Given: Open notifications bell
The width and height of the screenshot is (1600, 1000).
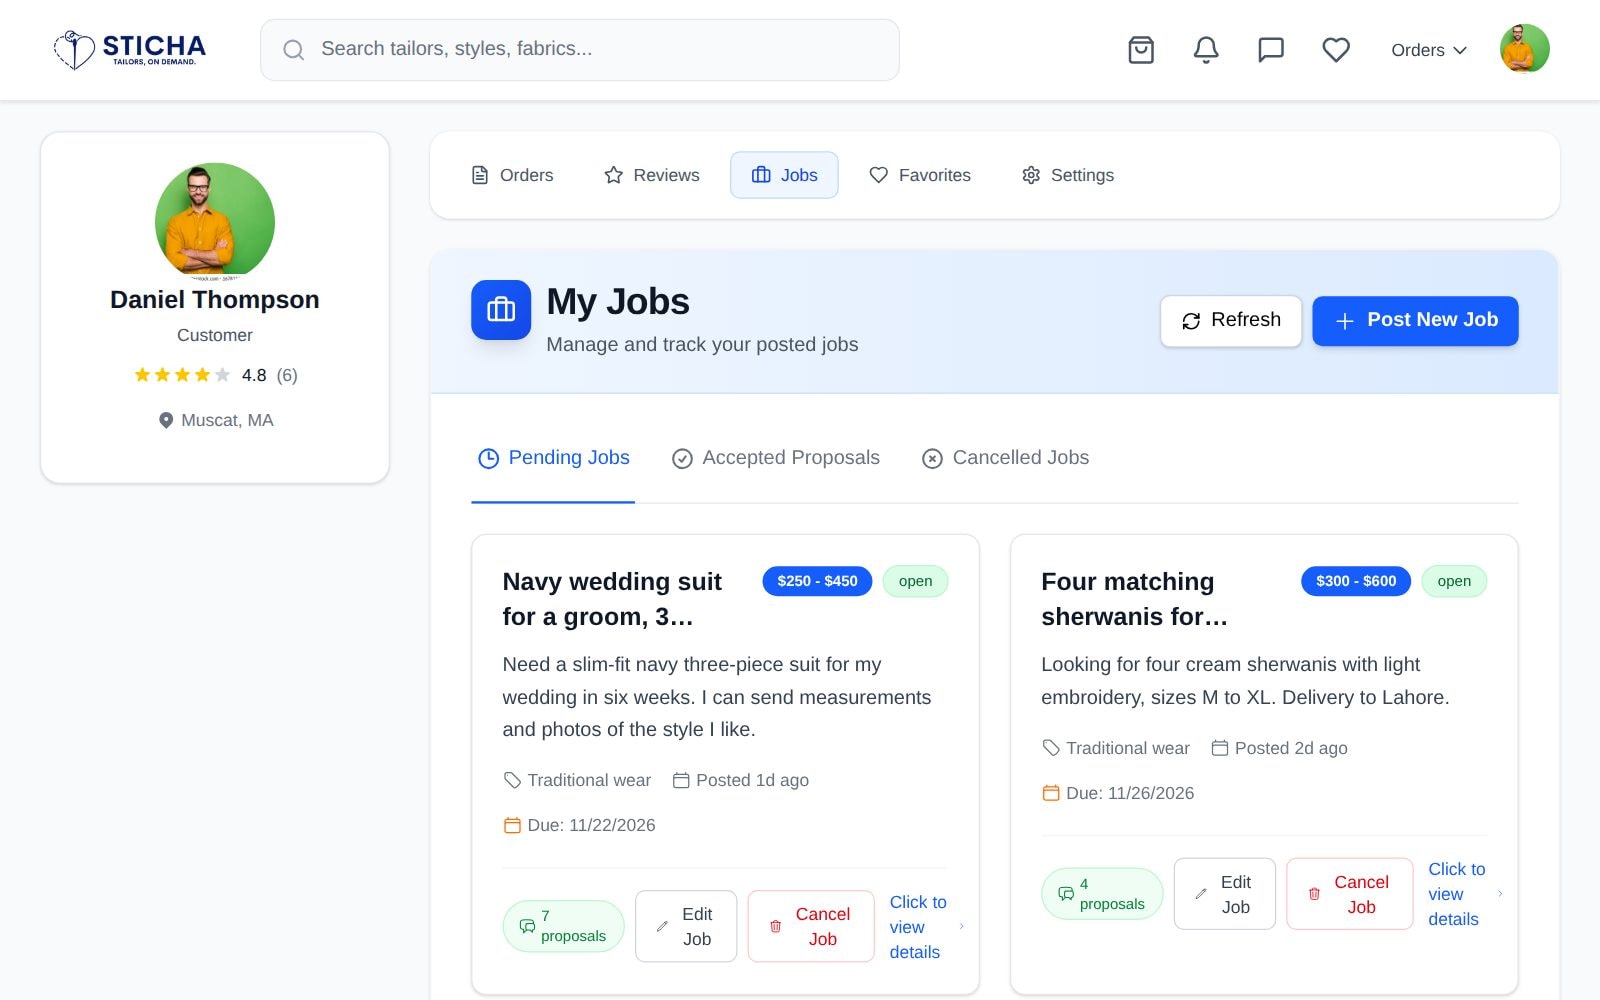Looking at the screenshot, I should click(x=1206, y=50).
